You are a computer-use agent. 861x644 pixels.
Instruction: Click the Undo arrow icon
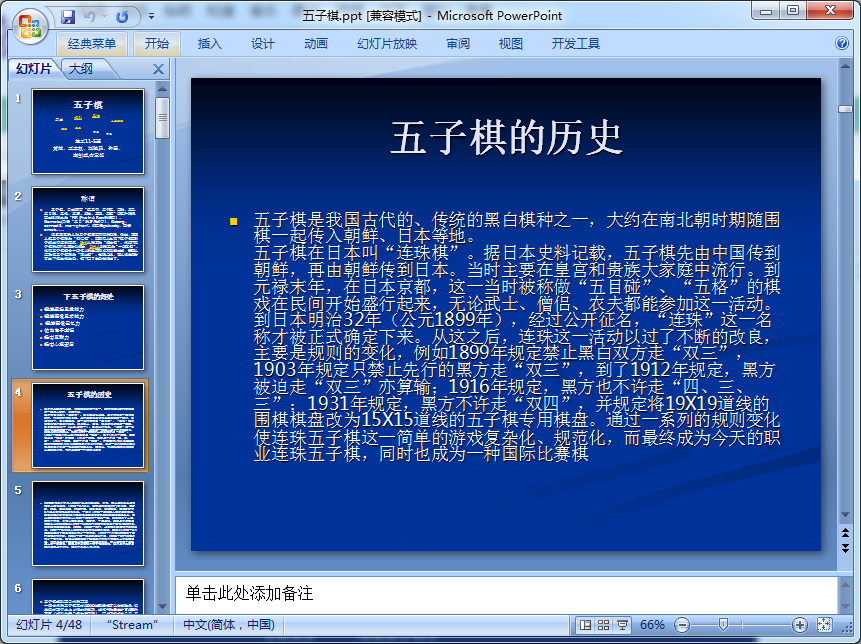pyautogui.click(x=89, y=16)
